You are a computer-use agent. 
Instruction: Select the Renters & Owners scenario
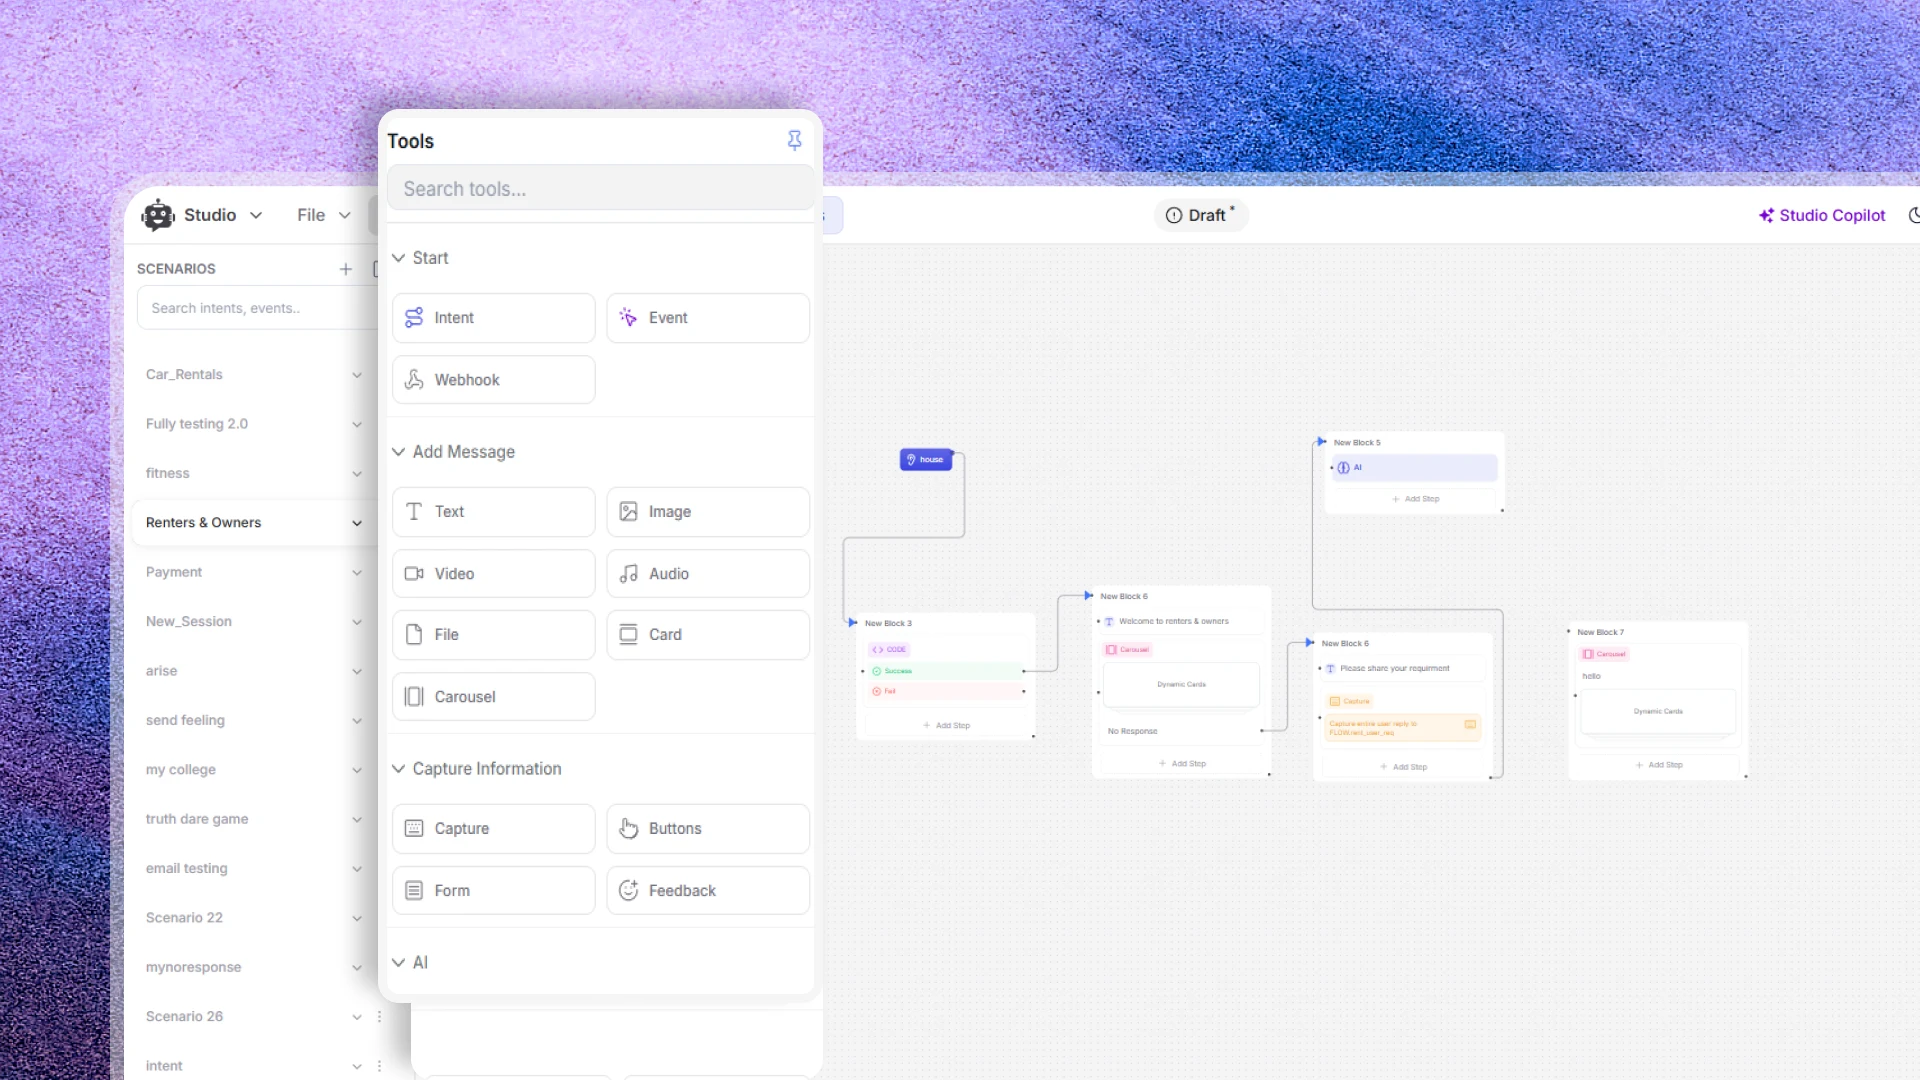[204, 523]
